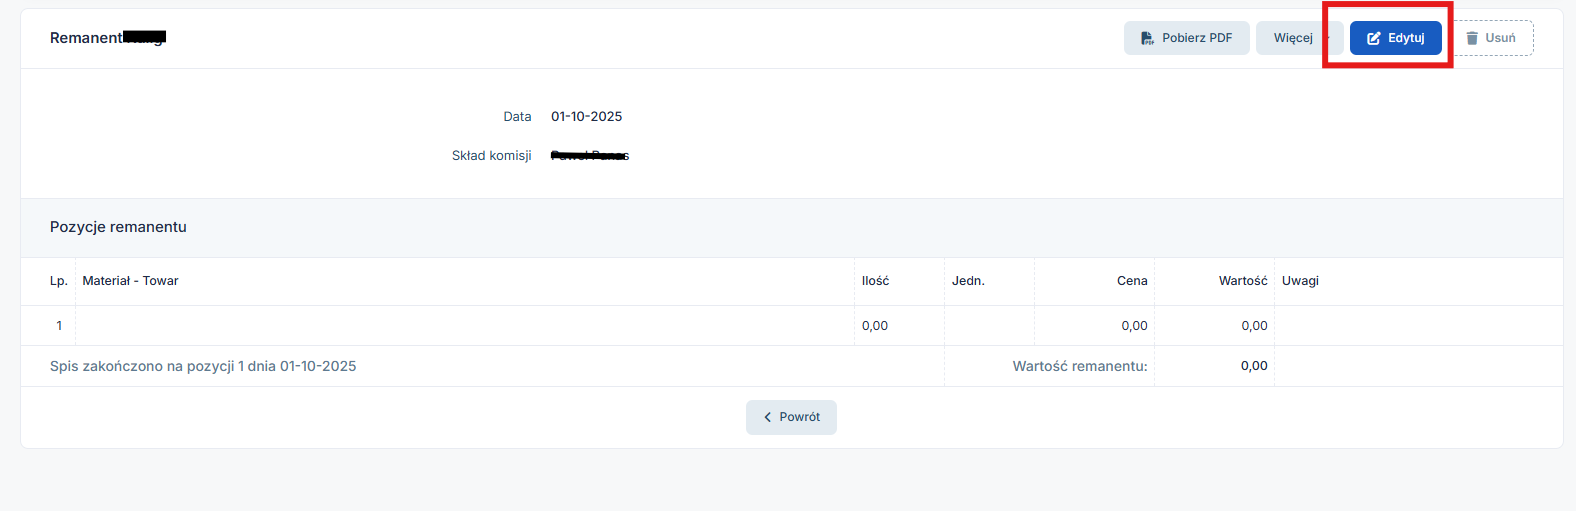This screenshot has height=511, width=1576.
Task: Click the Spis zakończono footer text
Action: 203,366
